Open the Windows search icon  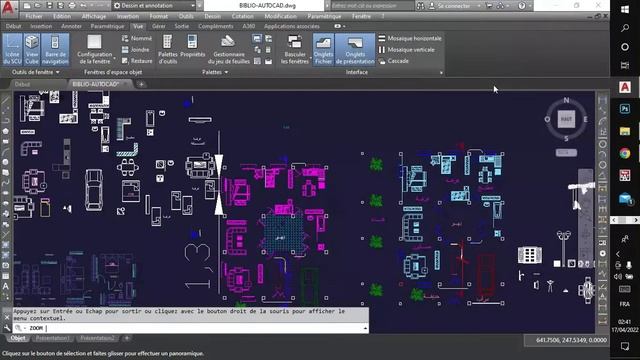tap(624, 28)
